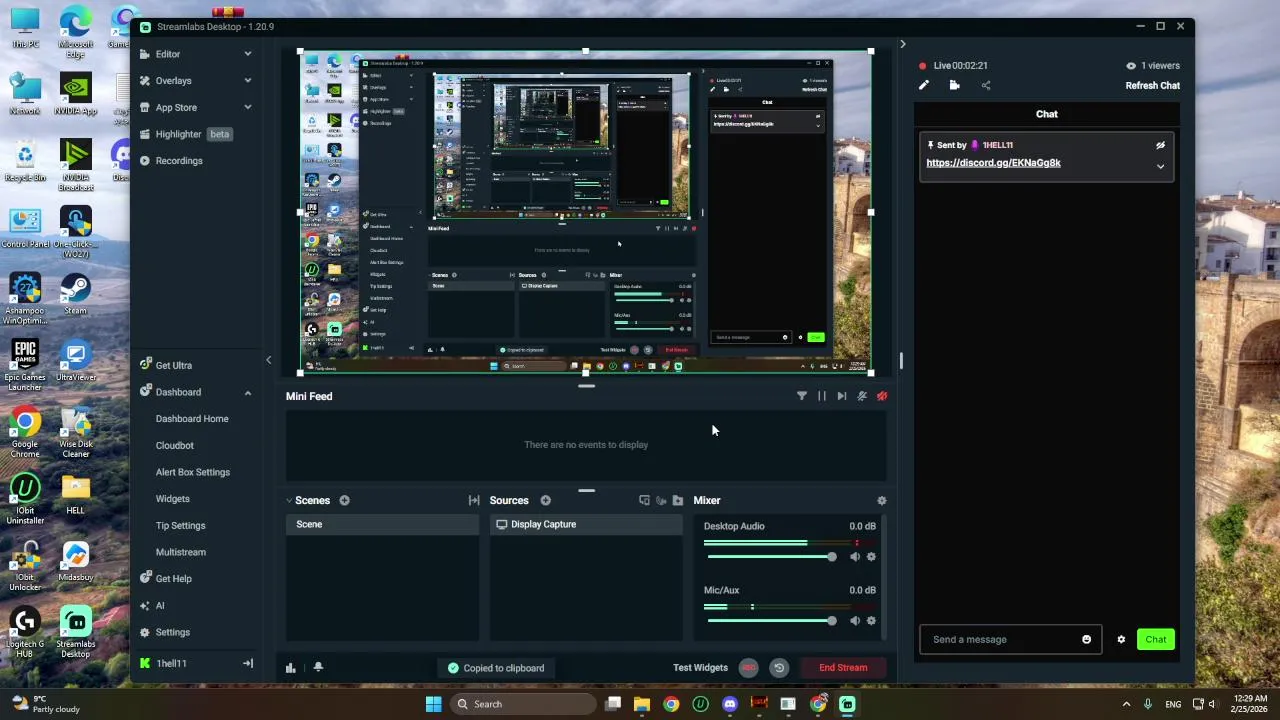Open Tip Settings
The width and height of the screenshot is (1280, 720).
[x=180, y=526]
